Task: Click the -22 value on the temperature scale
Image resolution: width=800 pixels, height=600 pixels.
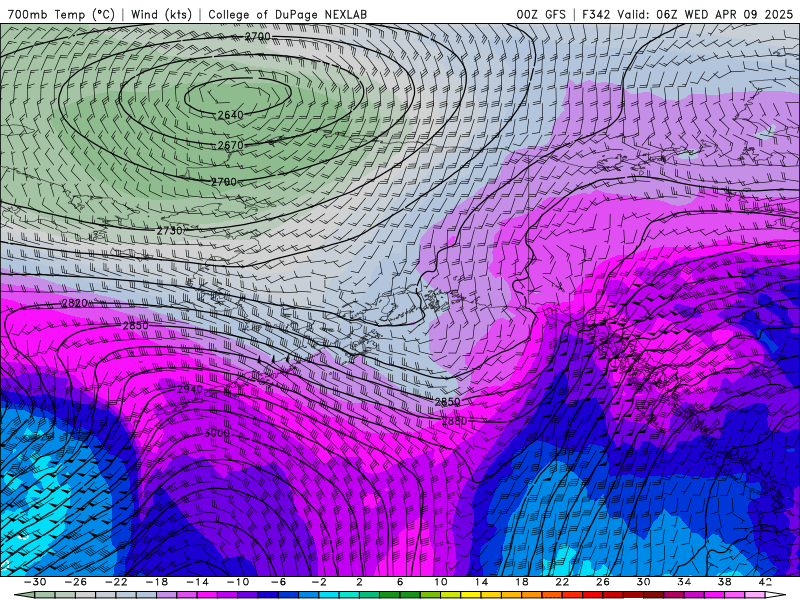Action: coord(116,582)
